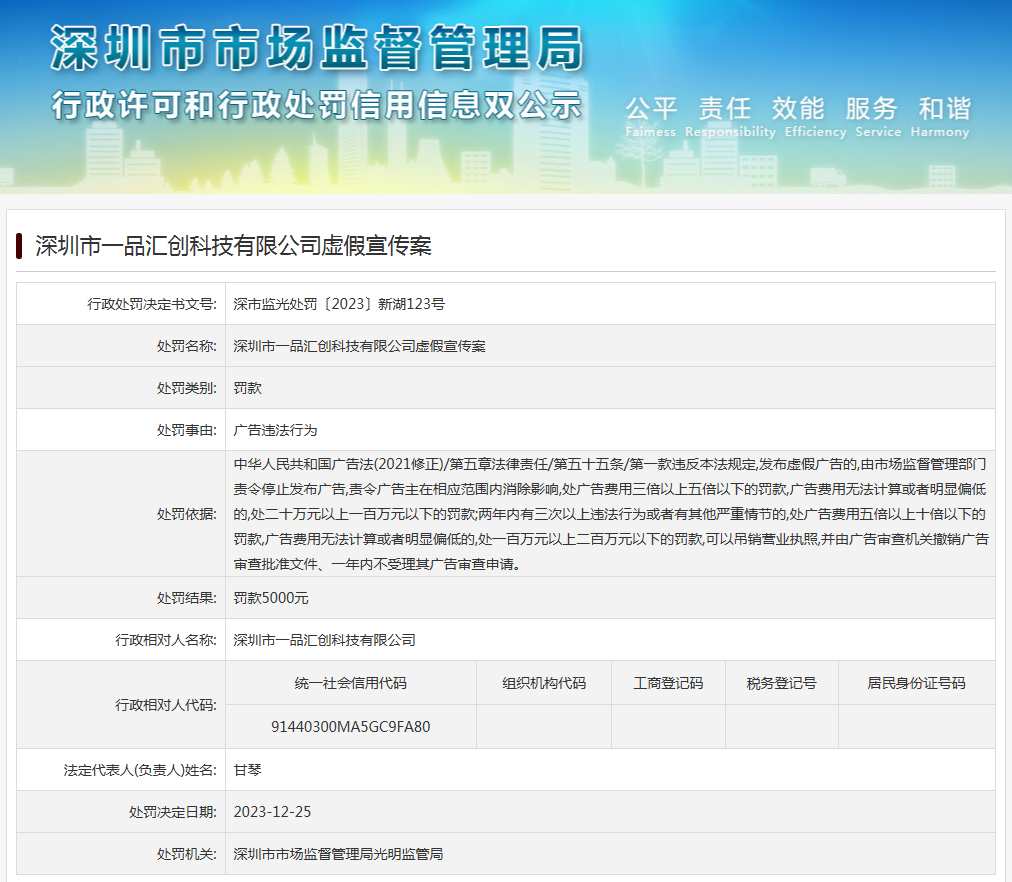Click the 责任 Responsibility slogan text

tap(730, 117)
